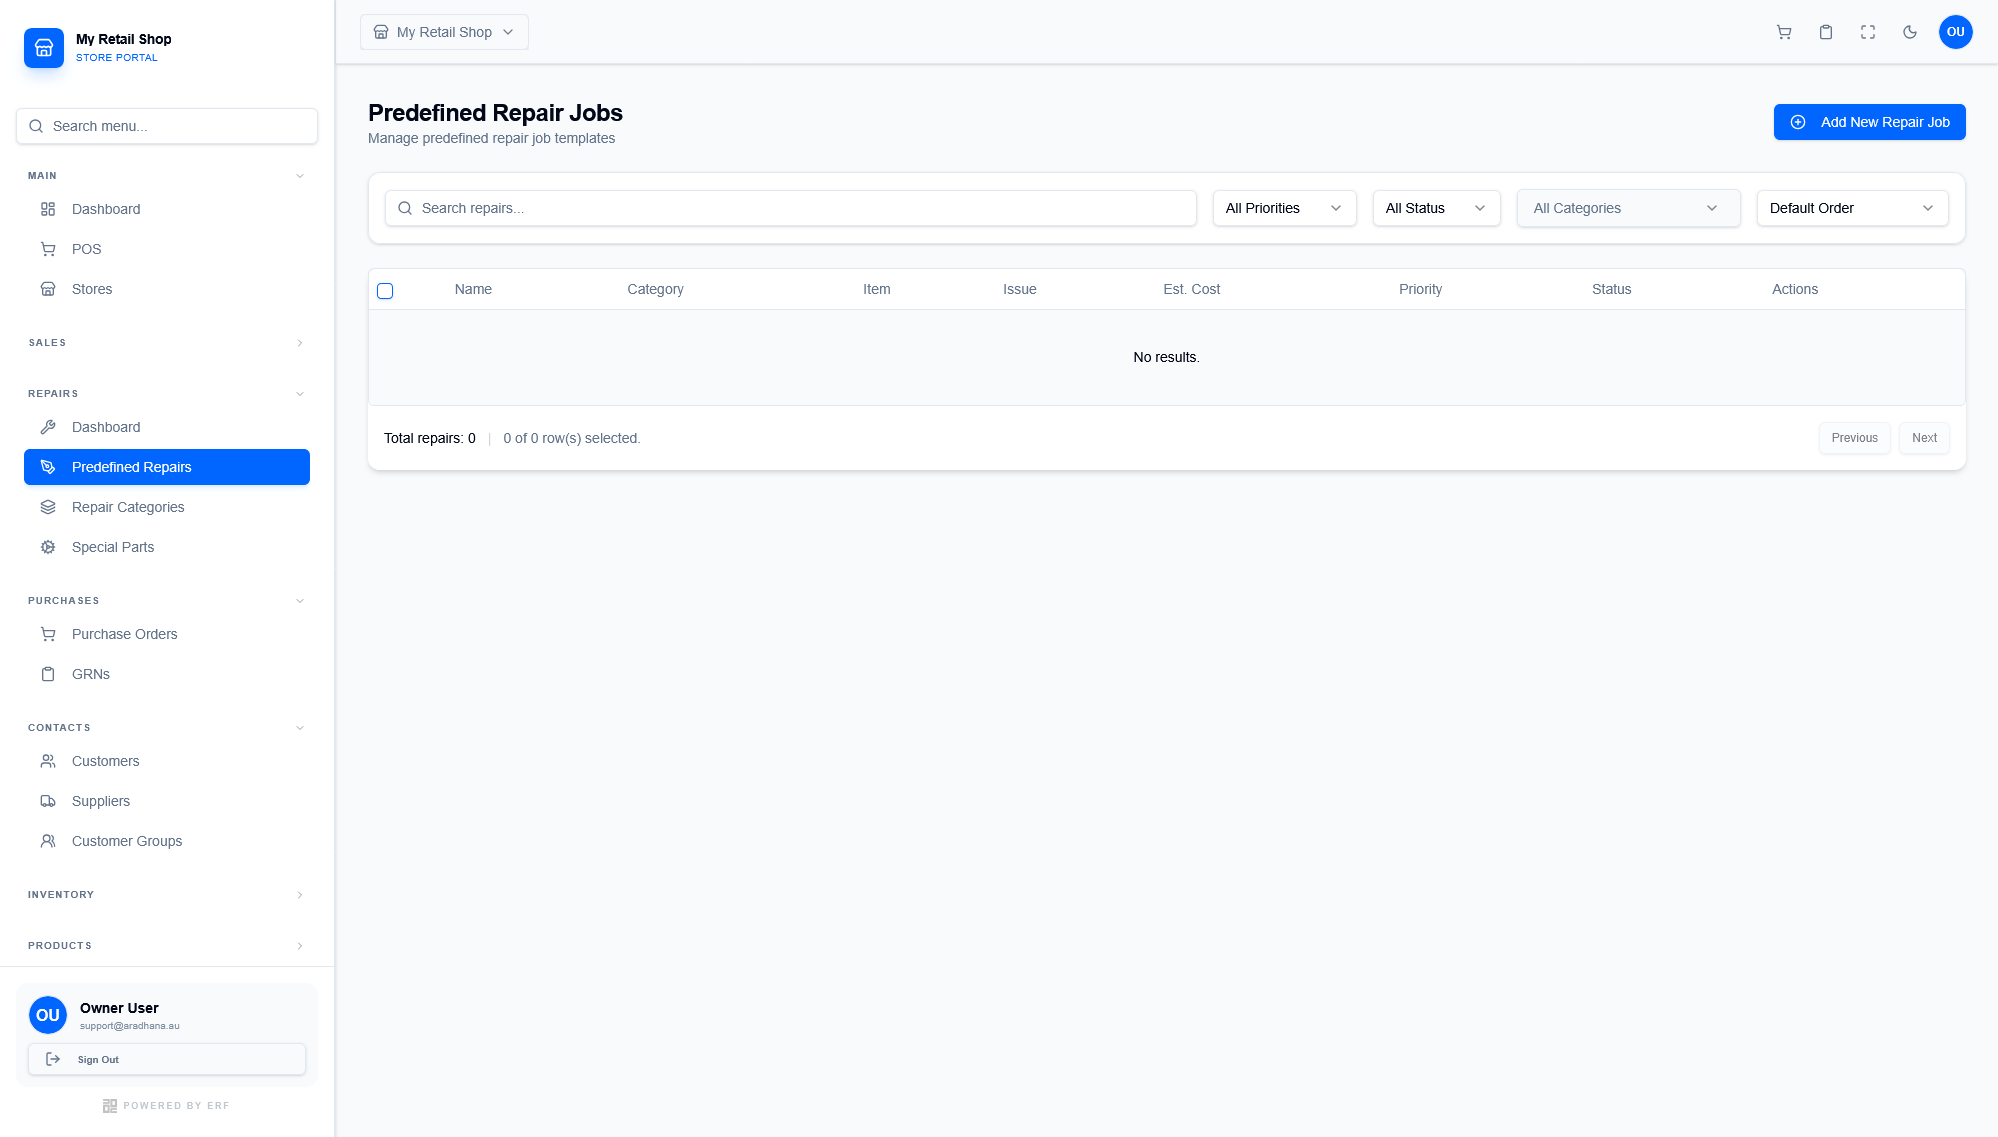Screen dimensions: 1998x1137
Task: Open Customer Groups page
Action: (166, 841)
